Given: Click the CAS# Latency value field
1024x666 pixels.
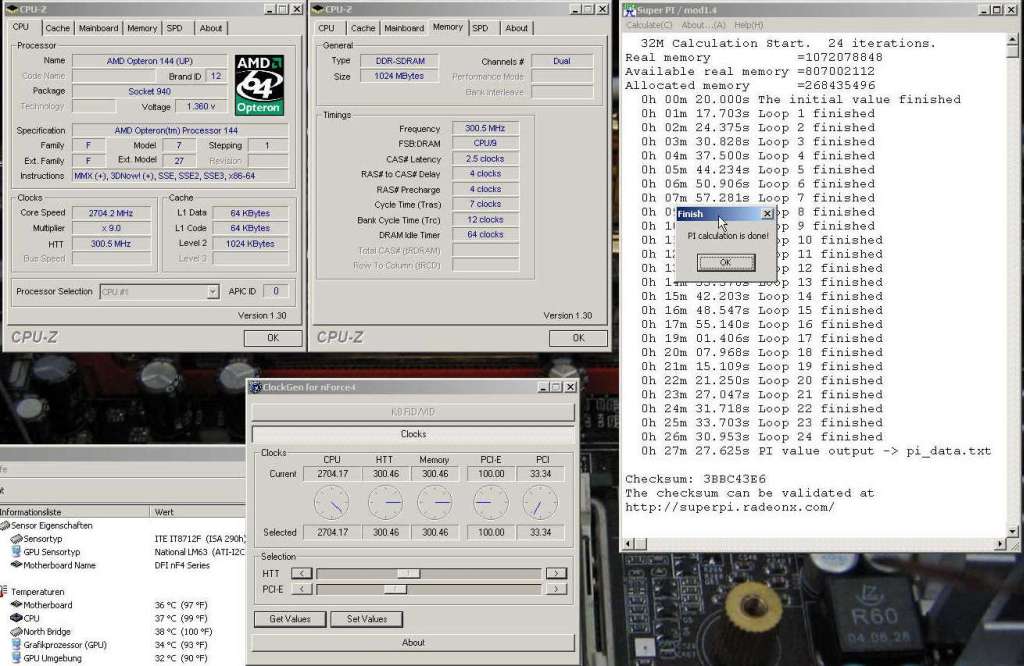Looking at the screenshot, I should [485, 159].
